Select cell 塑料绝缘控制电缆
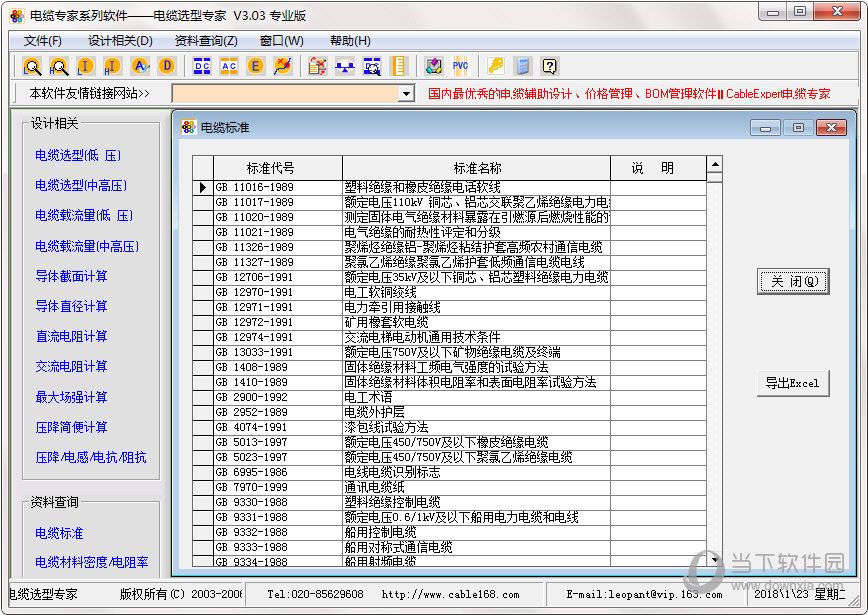 (477, 502)
